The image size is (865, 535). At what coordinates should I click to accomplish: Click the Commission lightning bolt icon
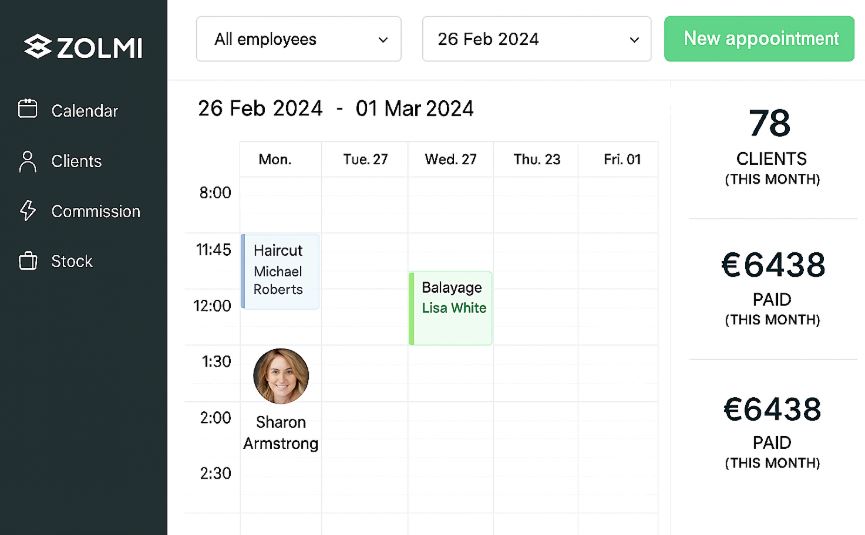[28, 211]
